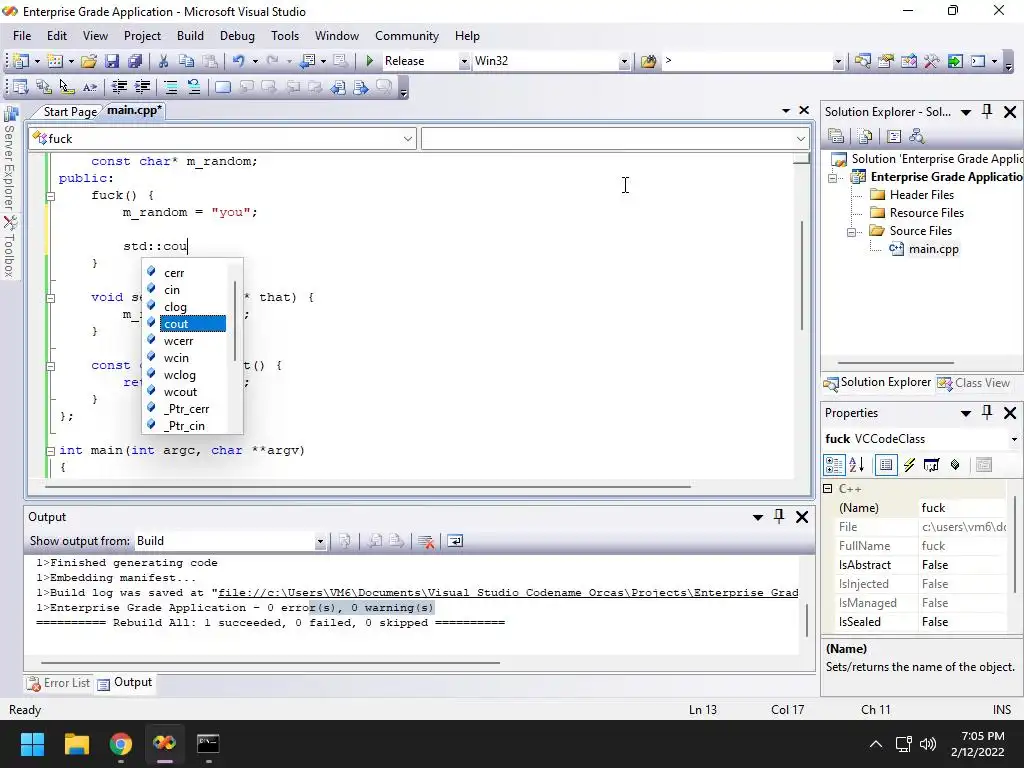Click the Open File folder icon
Image resolution: width=1024 pixels, height=768 pixels.
click(89, 61)
